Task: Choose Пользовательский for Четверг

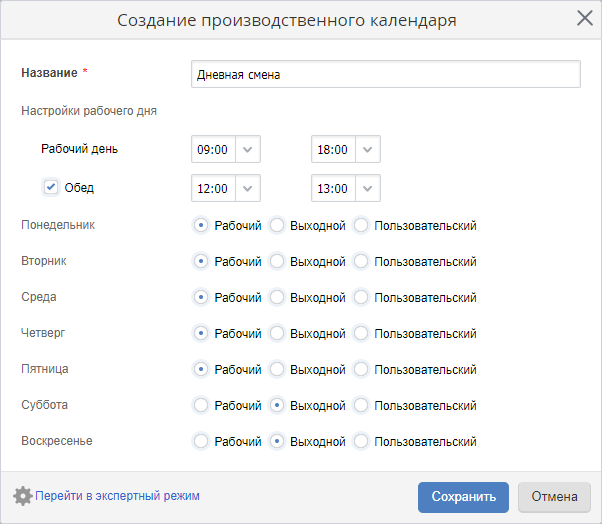Action: click(x=361, y=334)
